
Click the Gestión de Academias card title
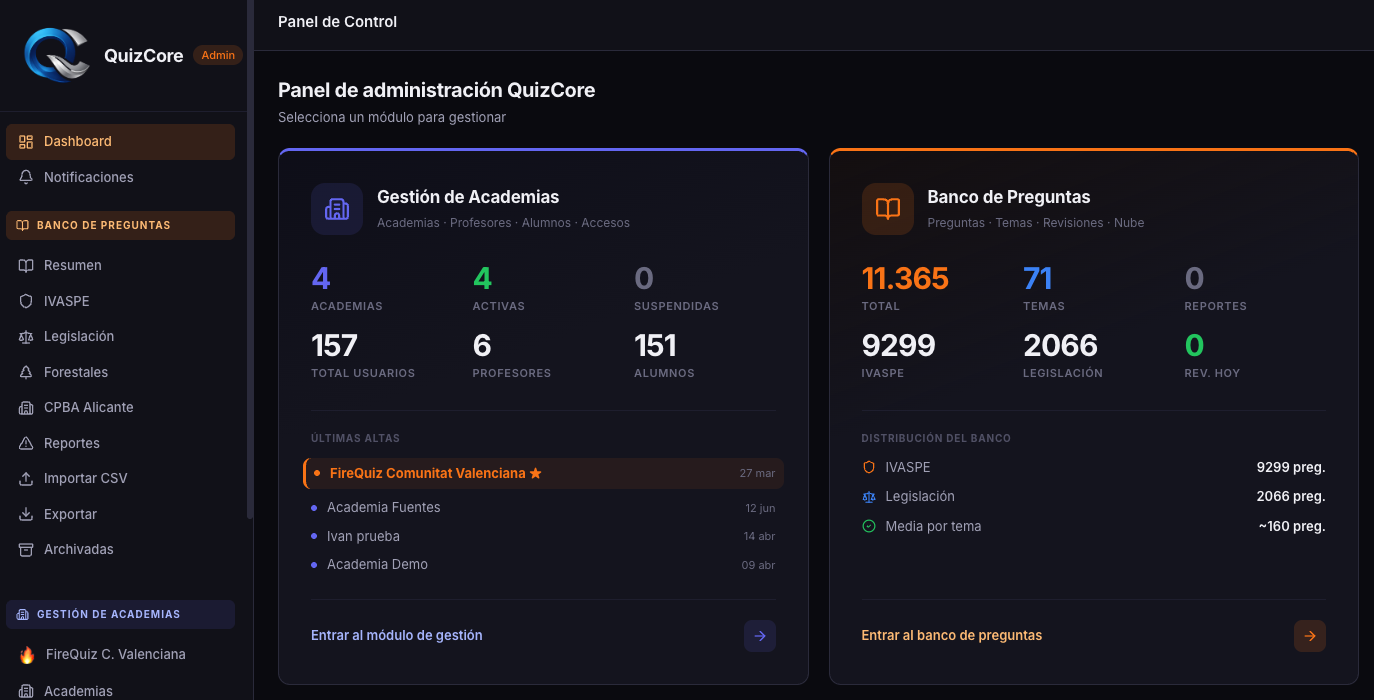(468, 197)
